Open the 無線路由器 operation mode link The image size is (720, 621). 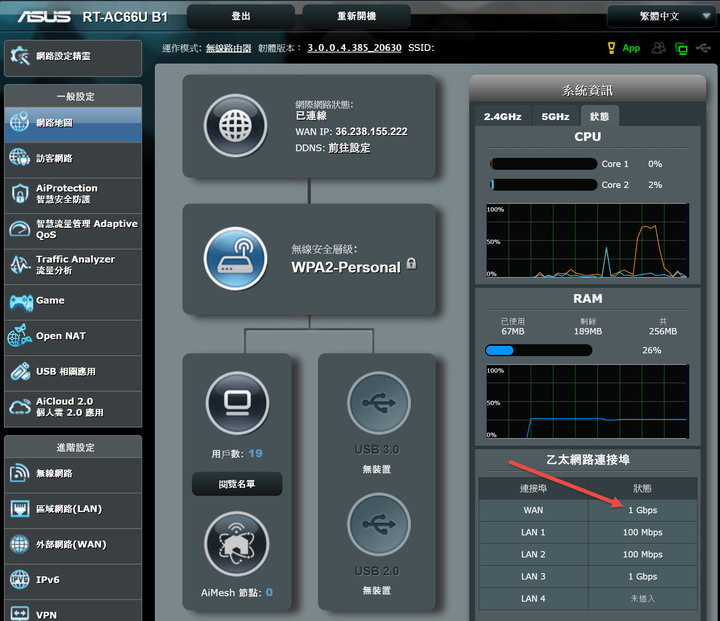[228, 48]
